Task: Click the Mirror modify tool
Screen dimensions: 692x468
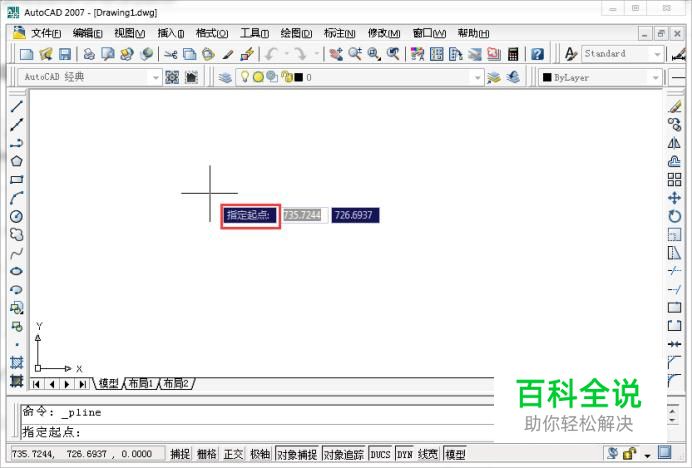Action: [674, 143]
